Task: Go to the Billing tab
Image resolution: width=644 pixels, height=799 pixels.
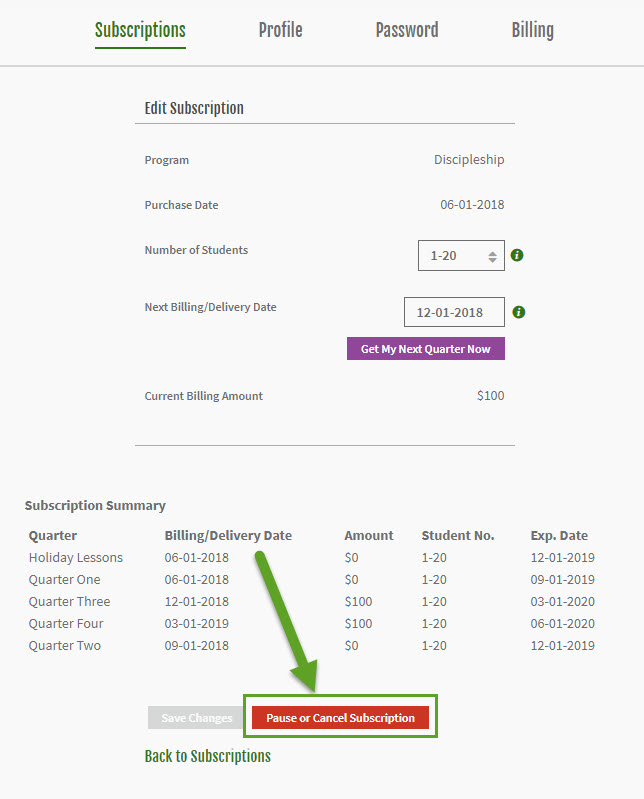Action: coord(532,30)
